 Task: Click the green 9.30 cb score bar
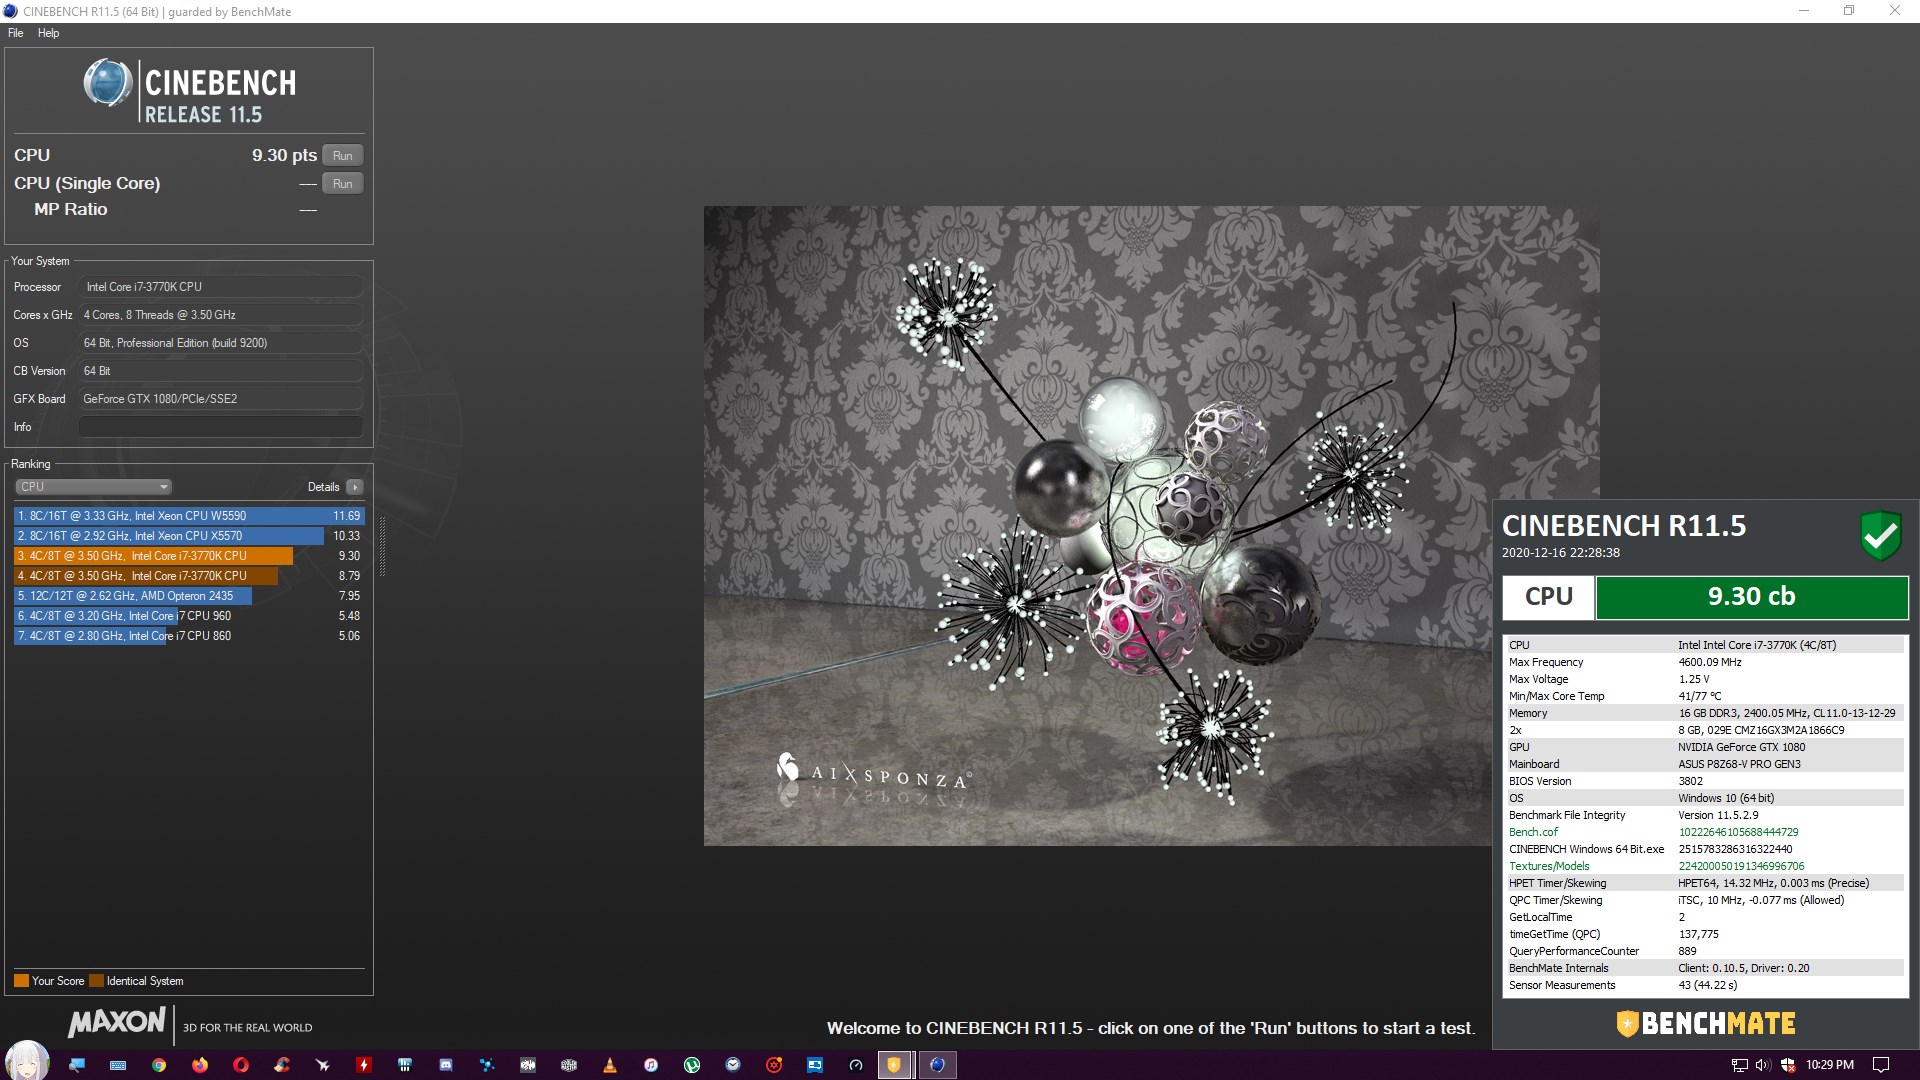point(1751,597)
